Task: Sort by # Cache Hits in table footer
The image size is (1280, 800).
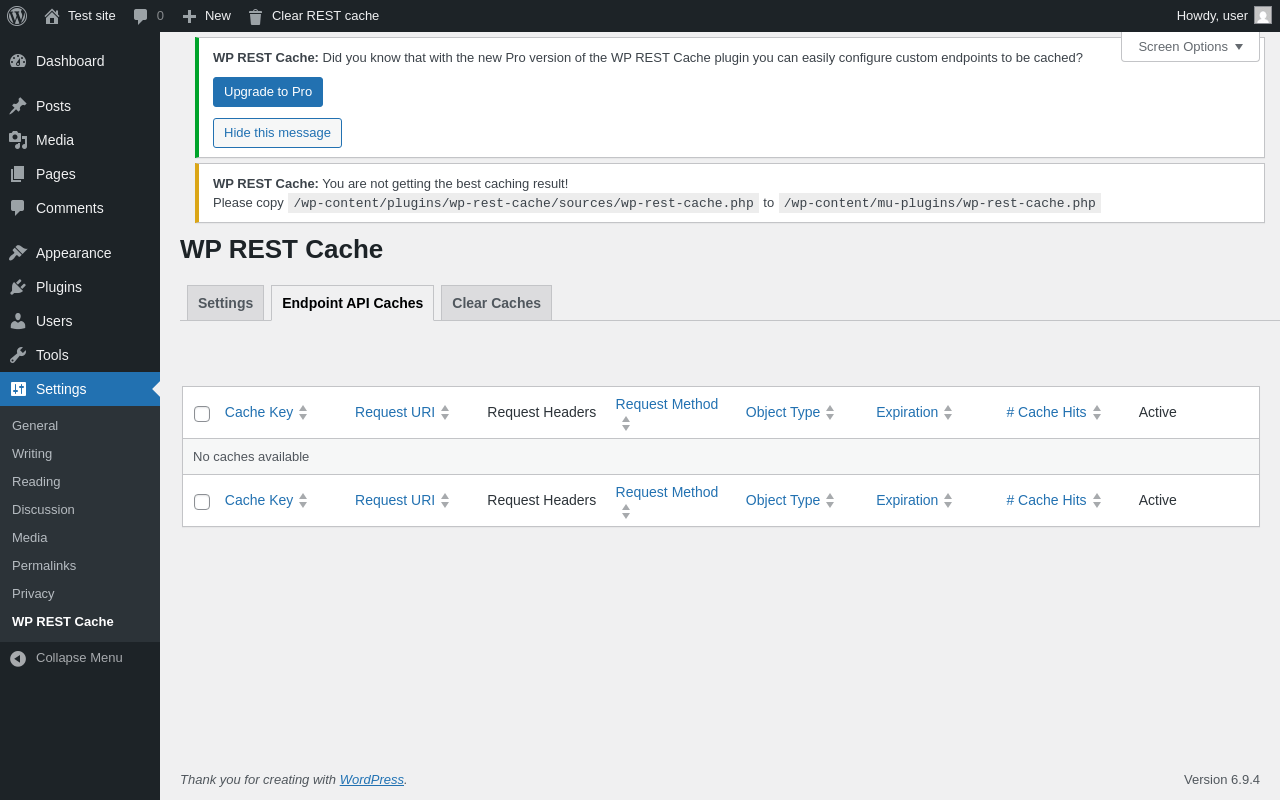Action: click(x=1054, y=500)
